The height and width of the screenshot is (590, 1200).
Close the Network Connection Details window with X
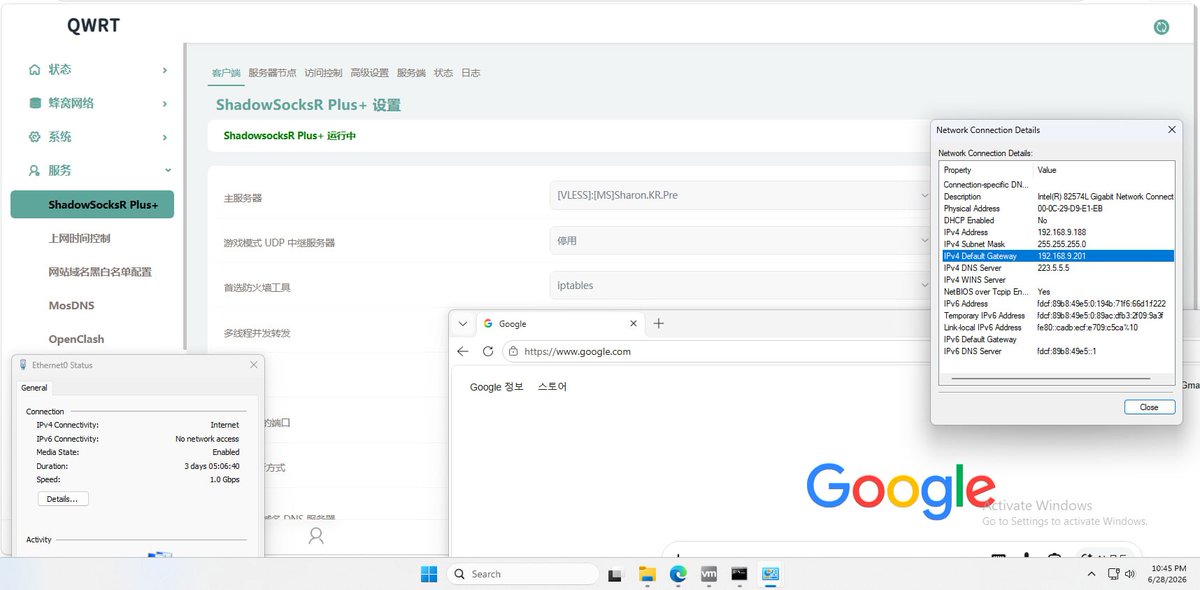point(1172,130)
